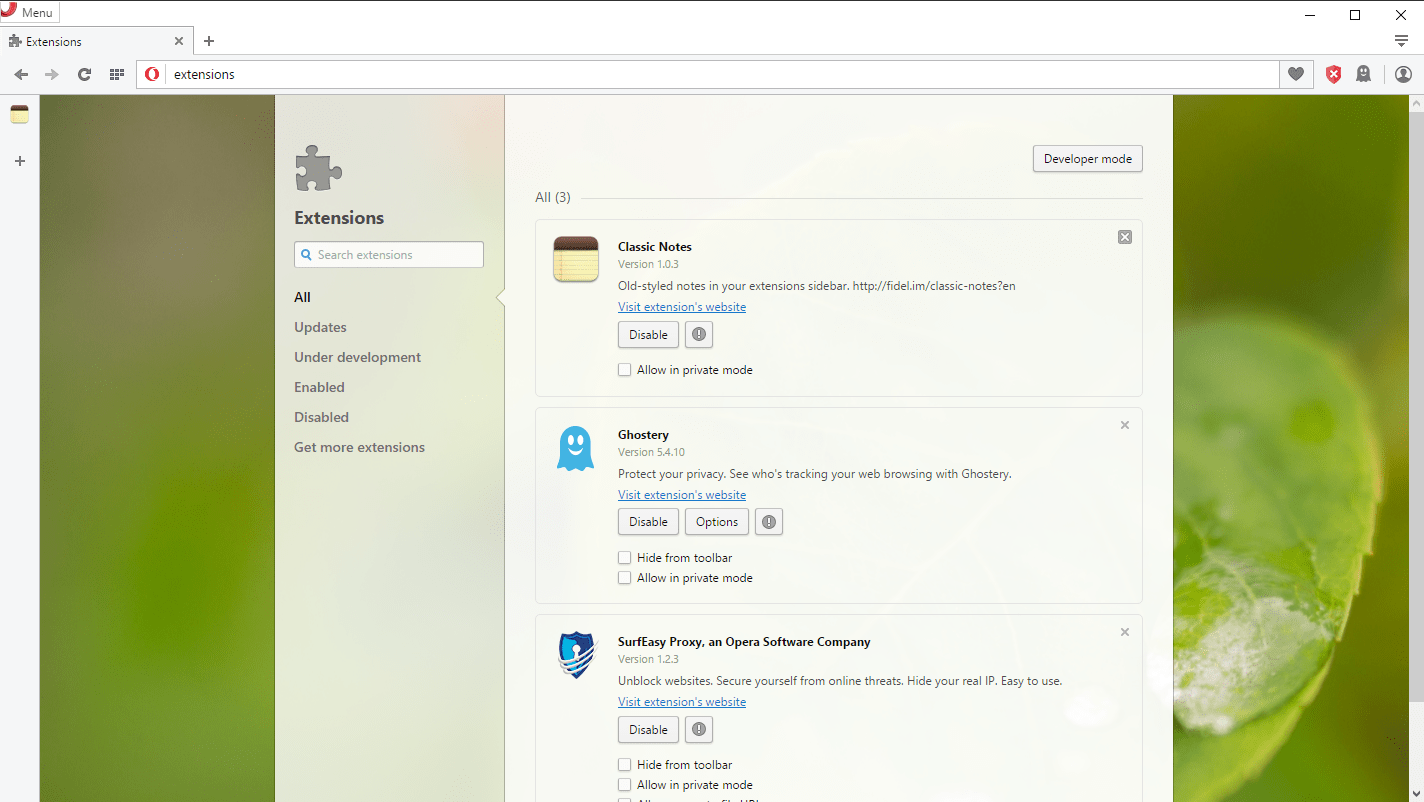Screen dimensions: 1424x802
Task: Click the Classic Notes notepad icon
Action: [x=575, y=259]
